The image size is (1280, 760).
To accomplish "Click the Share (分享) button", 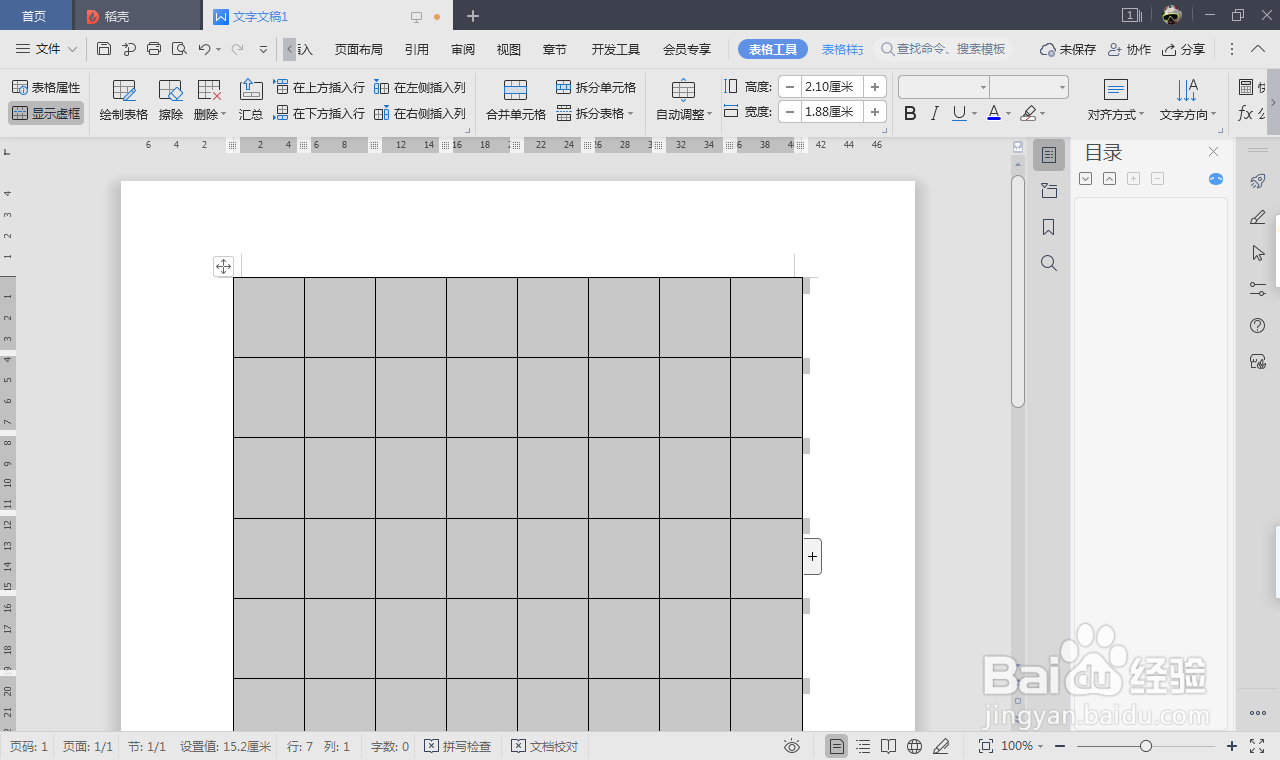I will [1183, 49].
